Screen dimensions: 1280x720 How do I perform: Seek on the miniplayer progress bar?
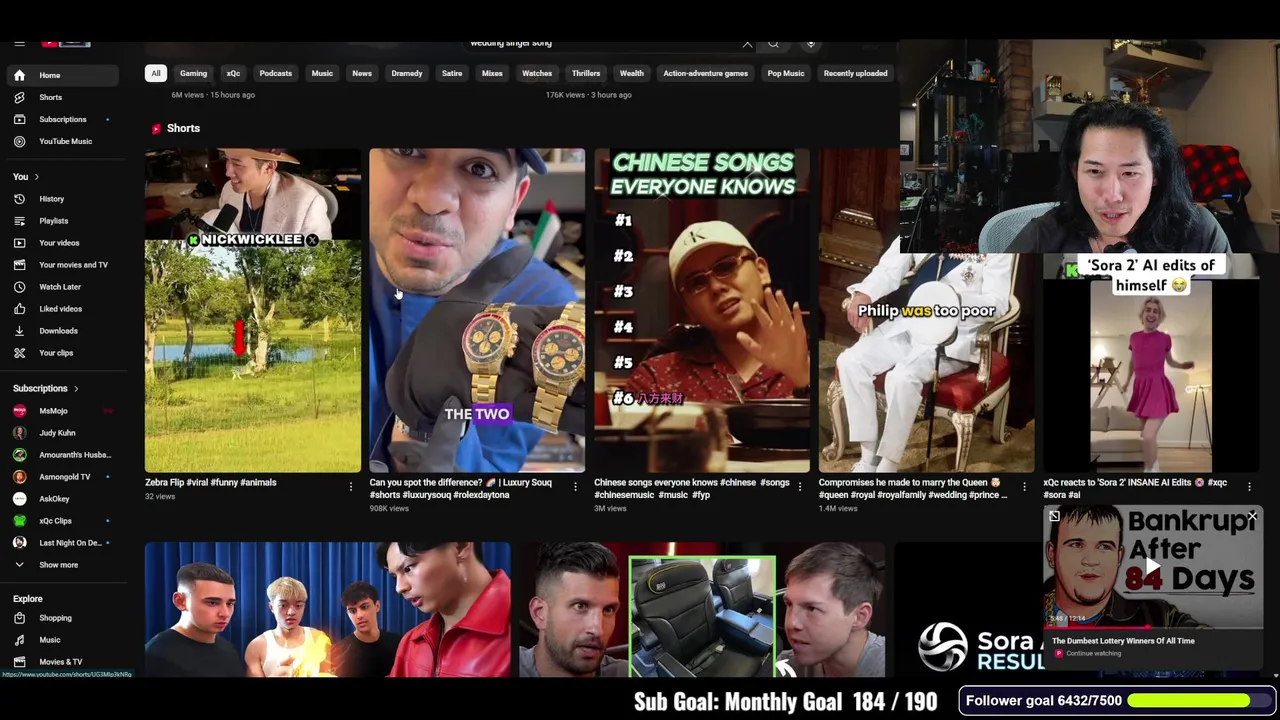coord(1153,628)
